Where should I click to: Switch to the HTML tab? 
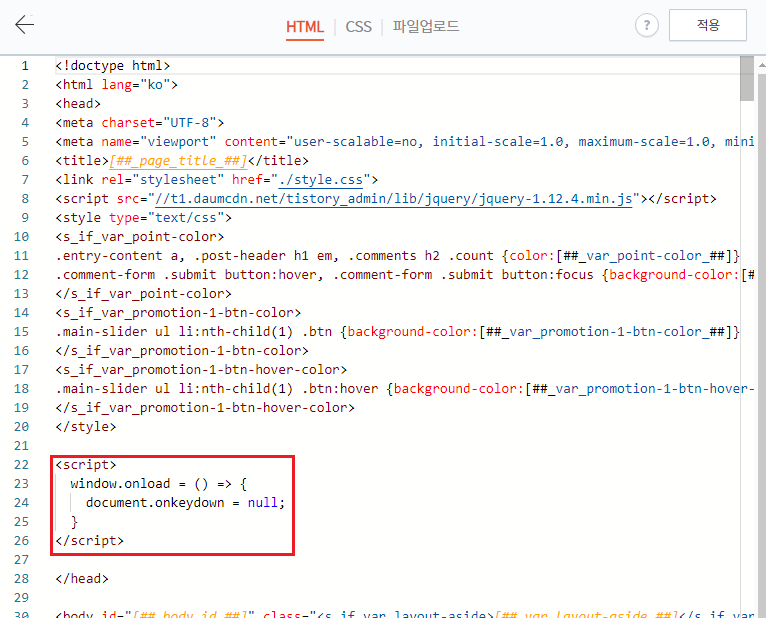(305, 26)
